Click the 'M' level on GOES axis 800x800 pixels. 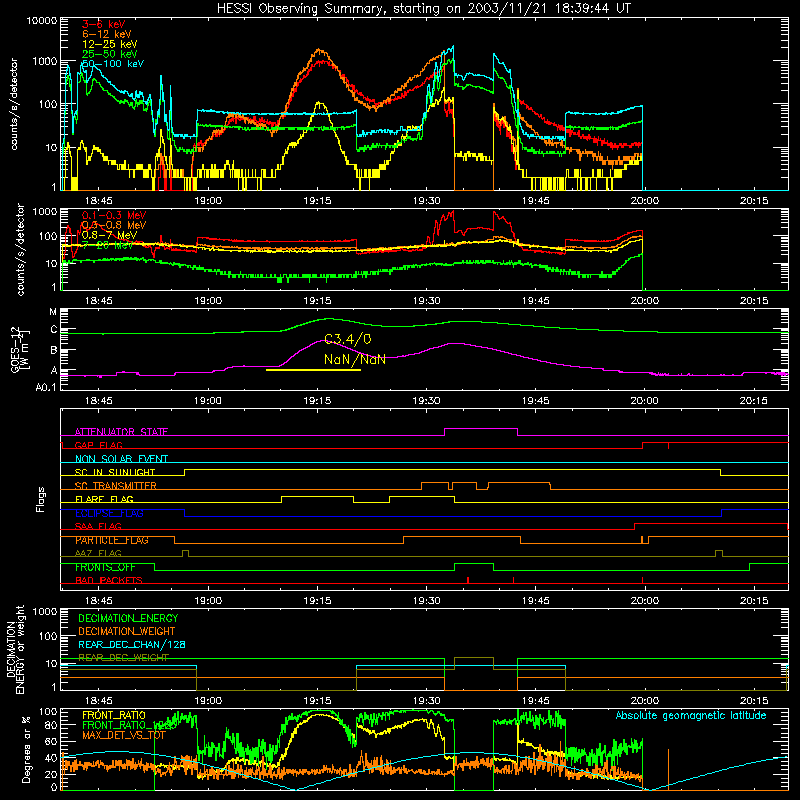(53, 312)
